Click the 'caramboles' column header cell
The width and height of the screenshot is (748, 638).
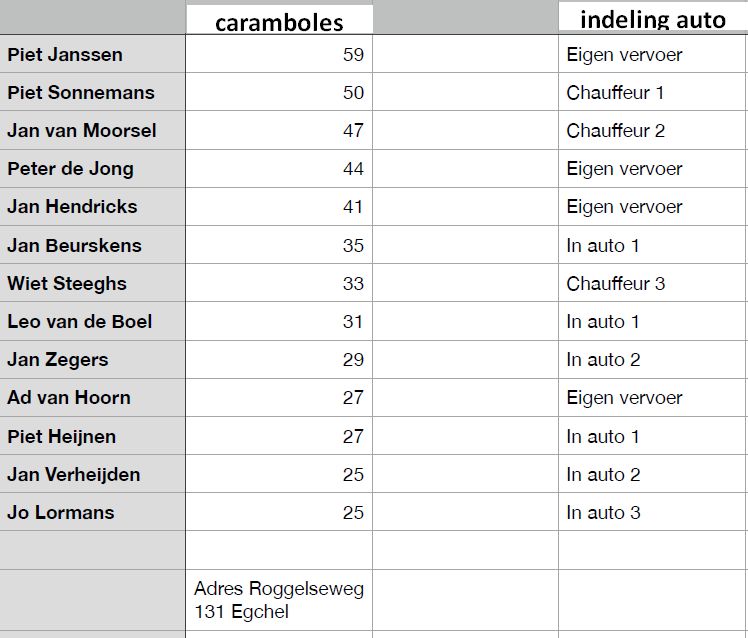click(x=279, y=22)
